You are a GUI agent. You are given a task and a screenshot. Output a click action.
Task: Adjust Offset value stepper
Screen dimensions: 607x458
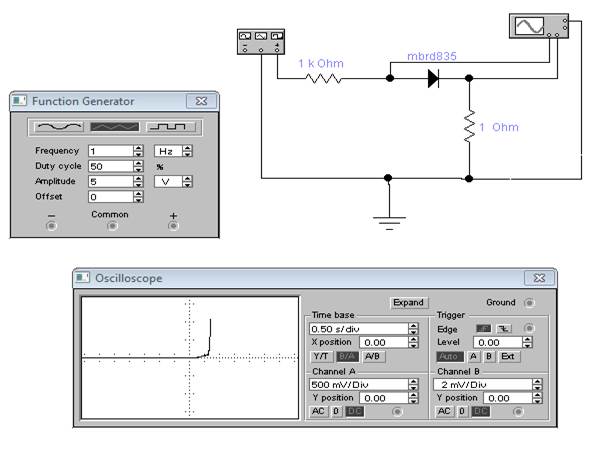(x=138, y=197)
